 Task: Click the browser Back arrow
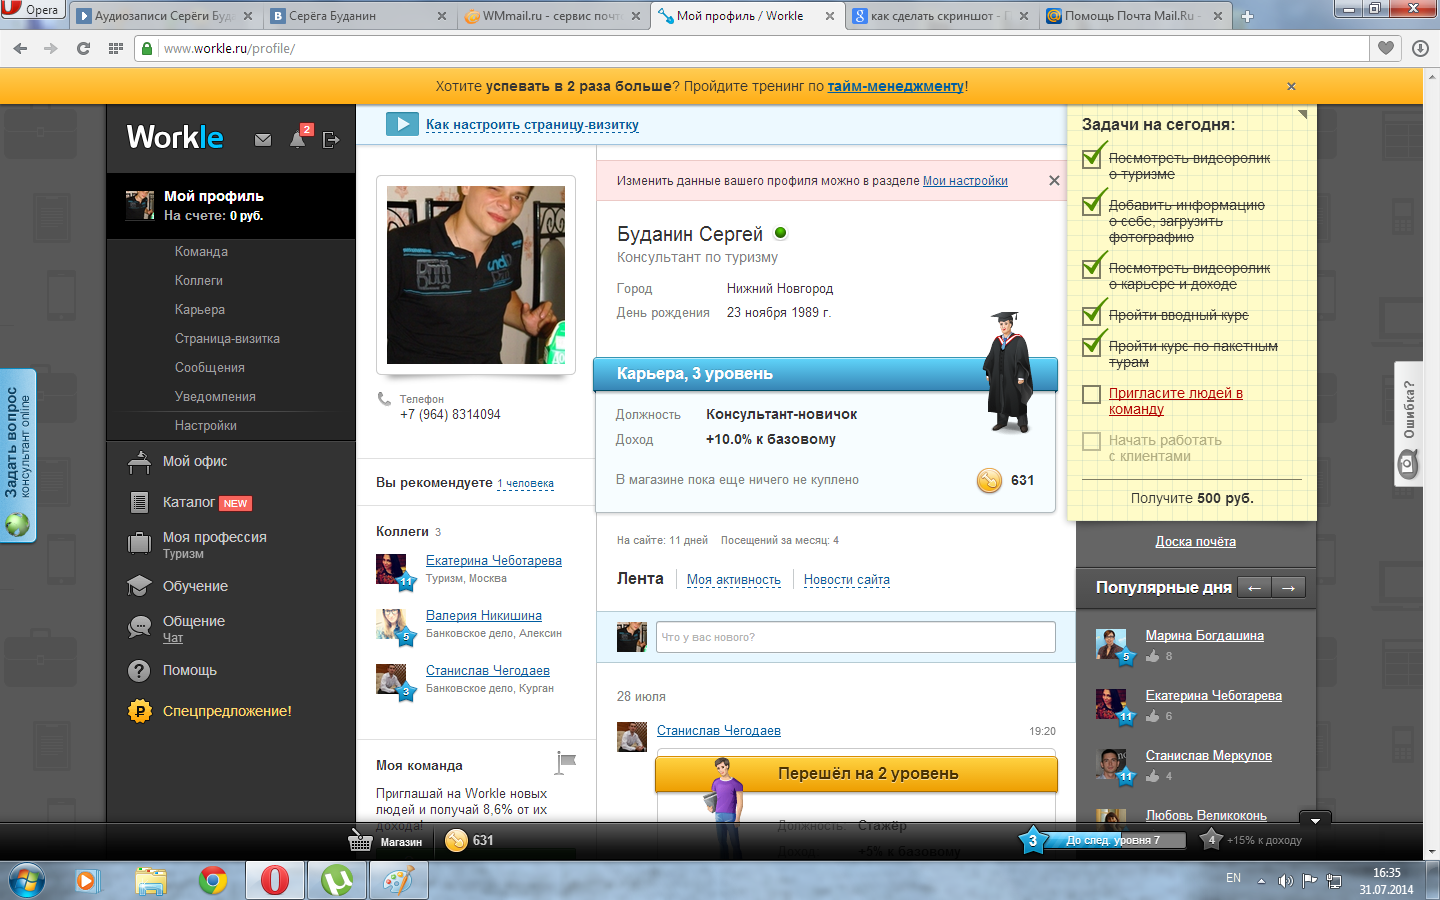click(x=20, y=48)
